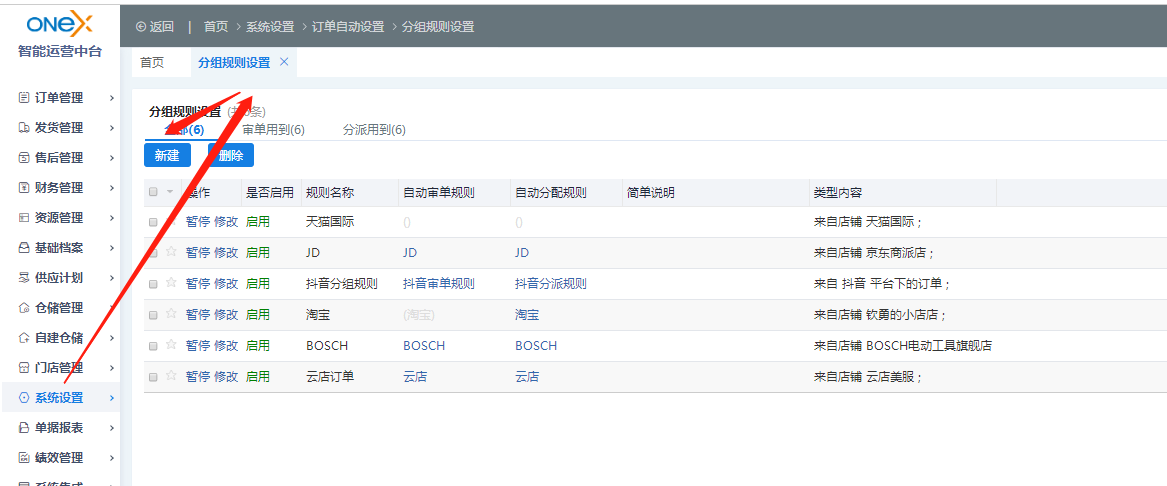Click 订单自动设置 in the breadcrumb
Screen dimensions: 1167x486
tap(348, 27)
